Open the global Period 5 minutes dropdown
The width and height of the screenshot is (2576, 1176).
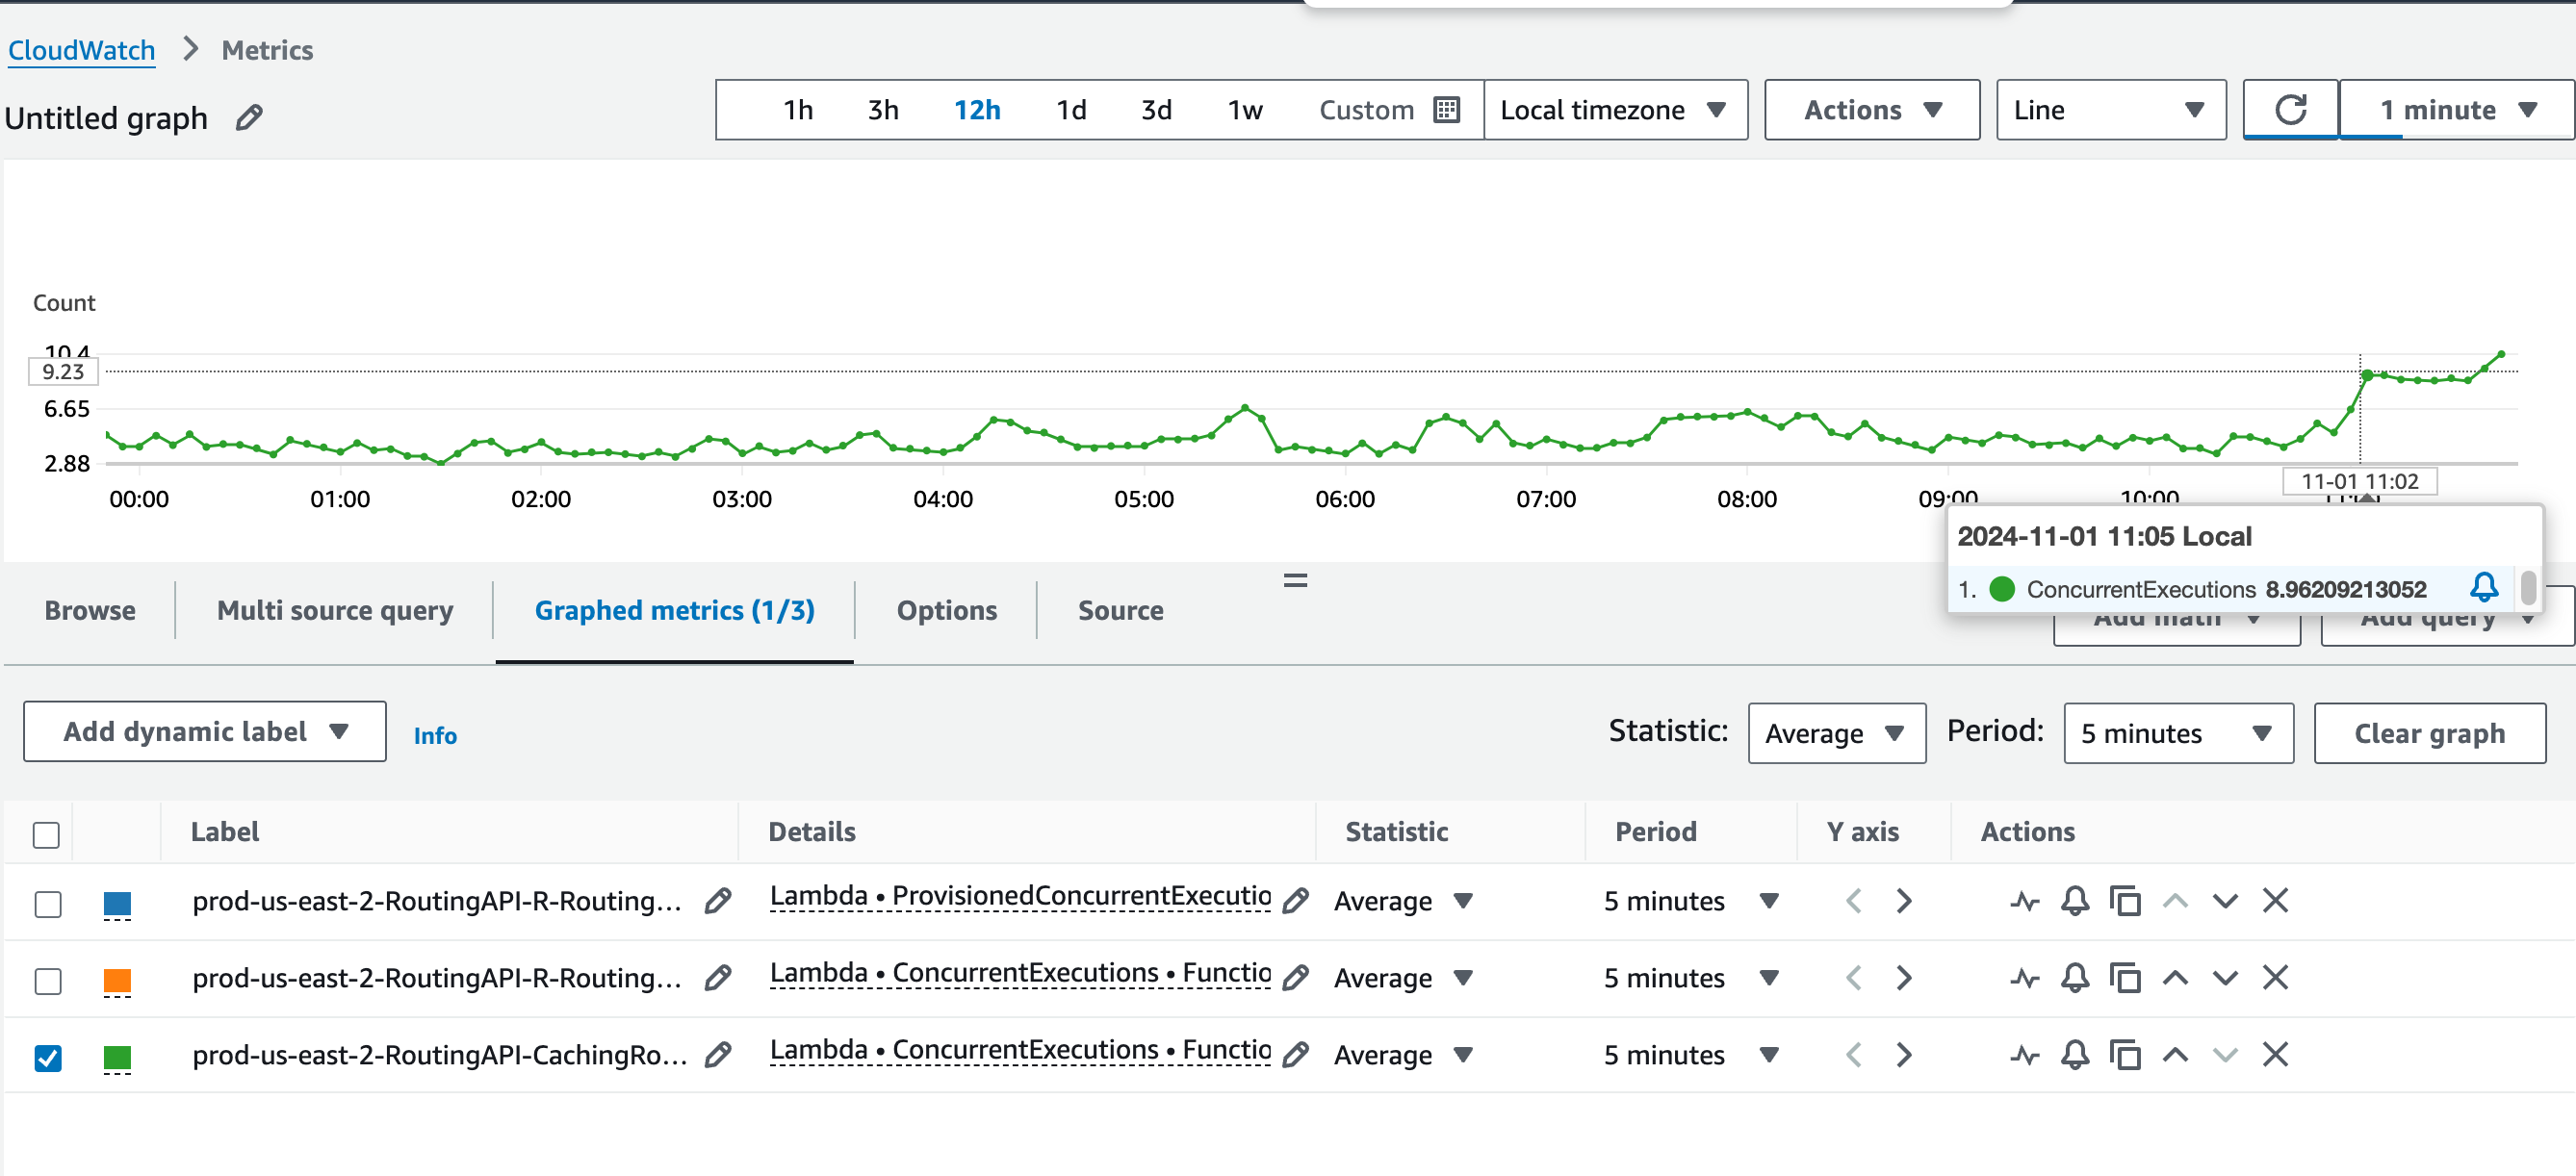click(2178, 733)
